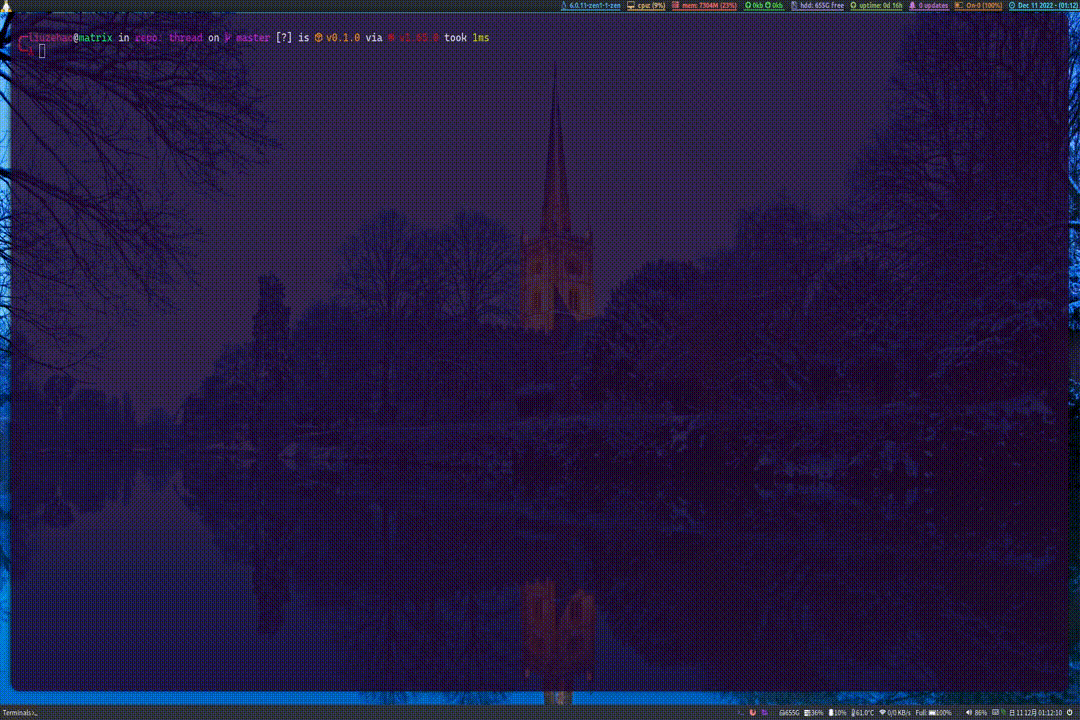Click the Arch logo kernel version widget
1080x720 pixels.
coord(590,6)
